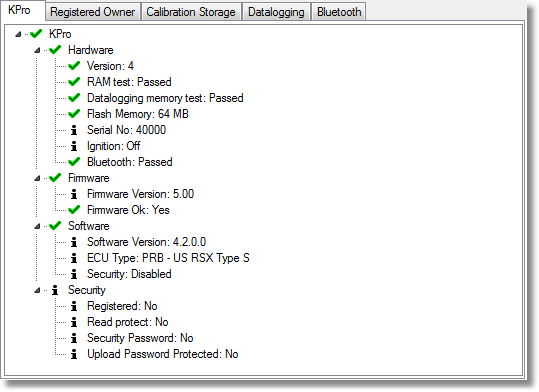Collapse the Software tree node
539x392 pixels.
coord(37,226)
